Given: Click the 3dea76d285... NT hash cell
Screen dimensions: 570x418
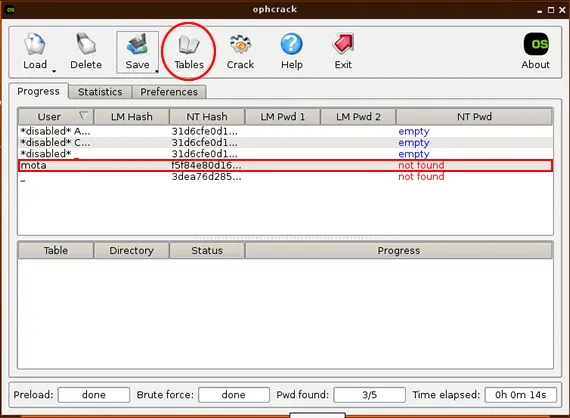Looking at the screenshot, I should pos(206,177).
